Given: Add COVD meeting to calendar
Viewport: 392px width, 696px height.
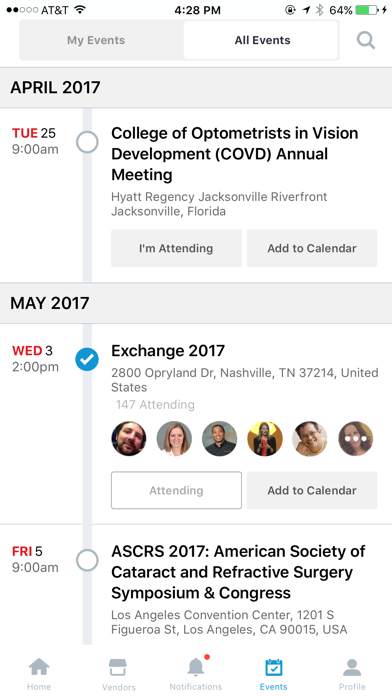Looking at the screenshot, I should pyautogui.click(x=312, y=248).
